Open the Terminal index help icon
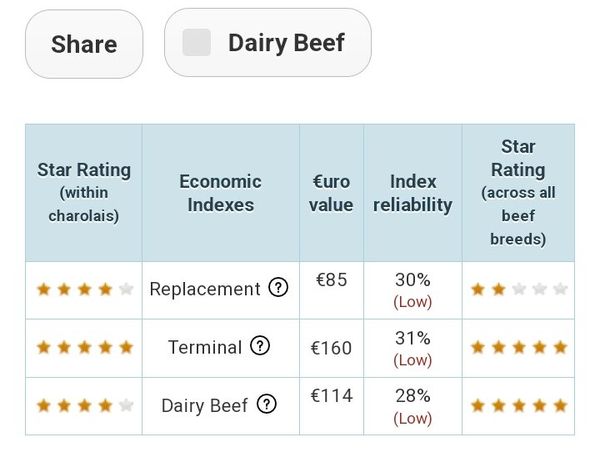Screen dimensions: 600x450 point(260,346)
